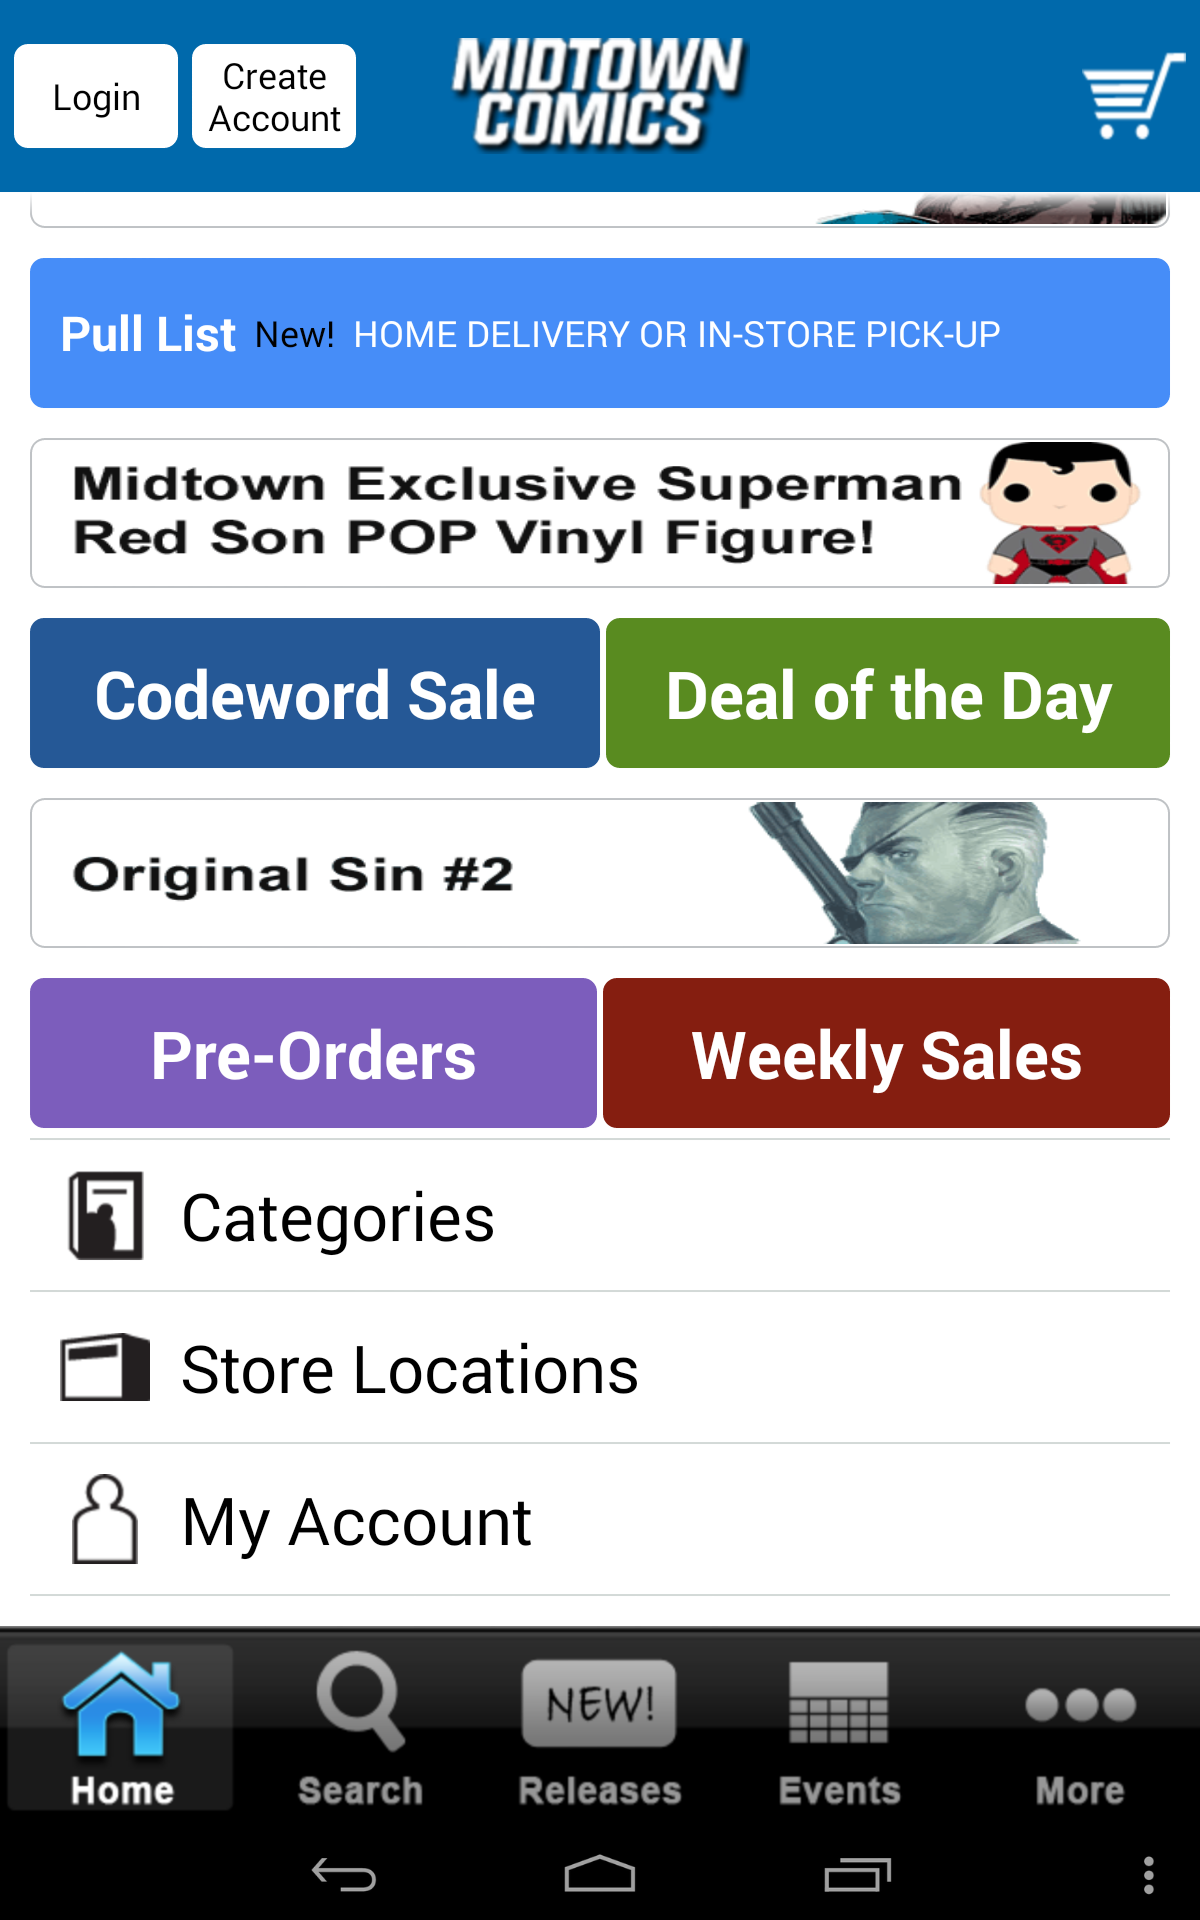Tap the Categories book icon
This screenshot has height=1920, width=1200.
105,1216
